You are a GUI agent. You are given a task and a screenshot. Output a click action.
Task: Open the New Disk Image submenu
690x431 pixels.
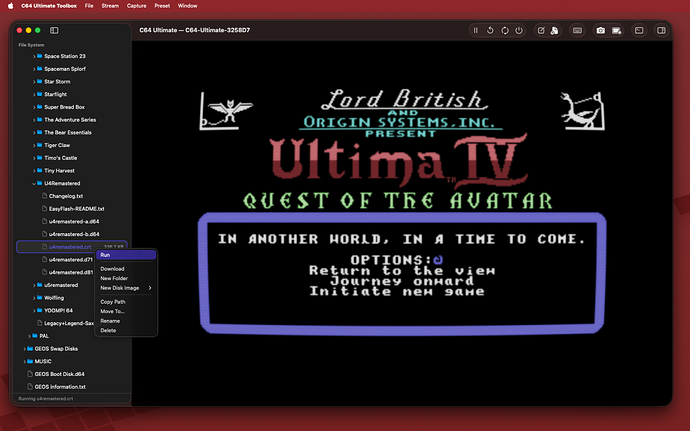(126, 288)
